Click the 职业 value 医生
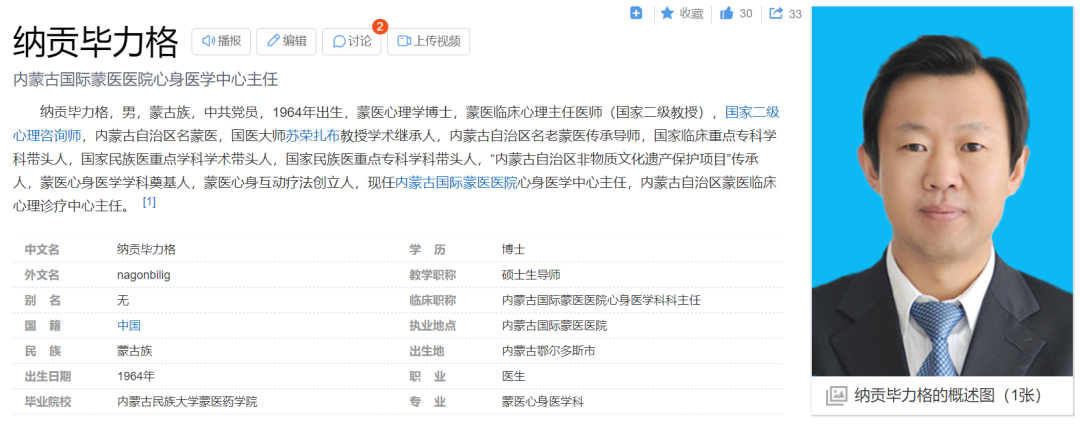Screen dimensions: 1080x429 coord(513,376)
